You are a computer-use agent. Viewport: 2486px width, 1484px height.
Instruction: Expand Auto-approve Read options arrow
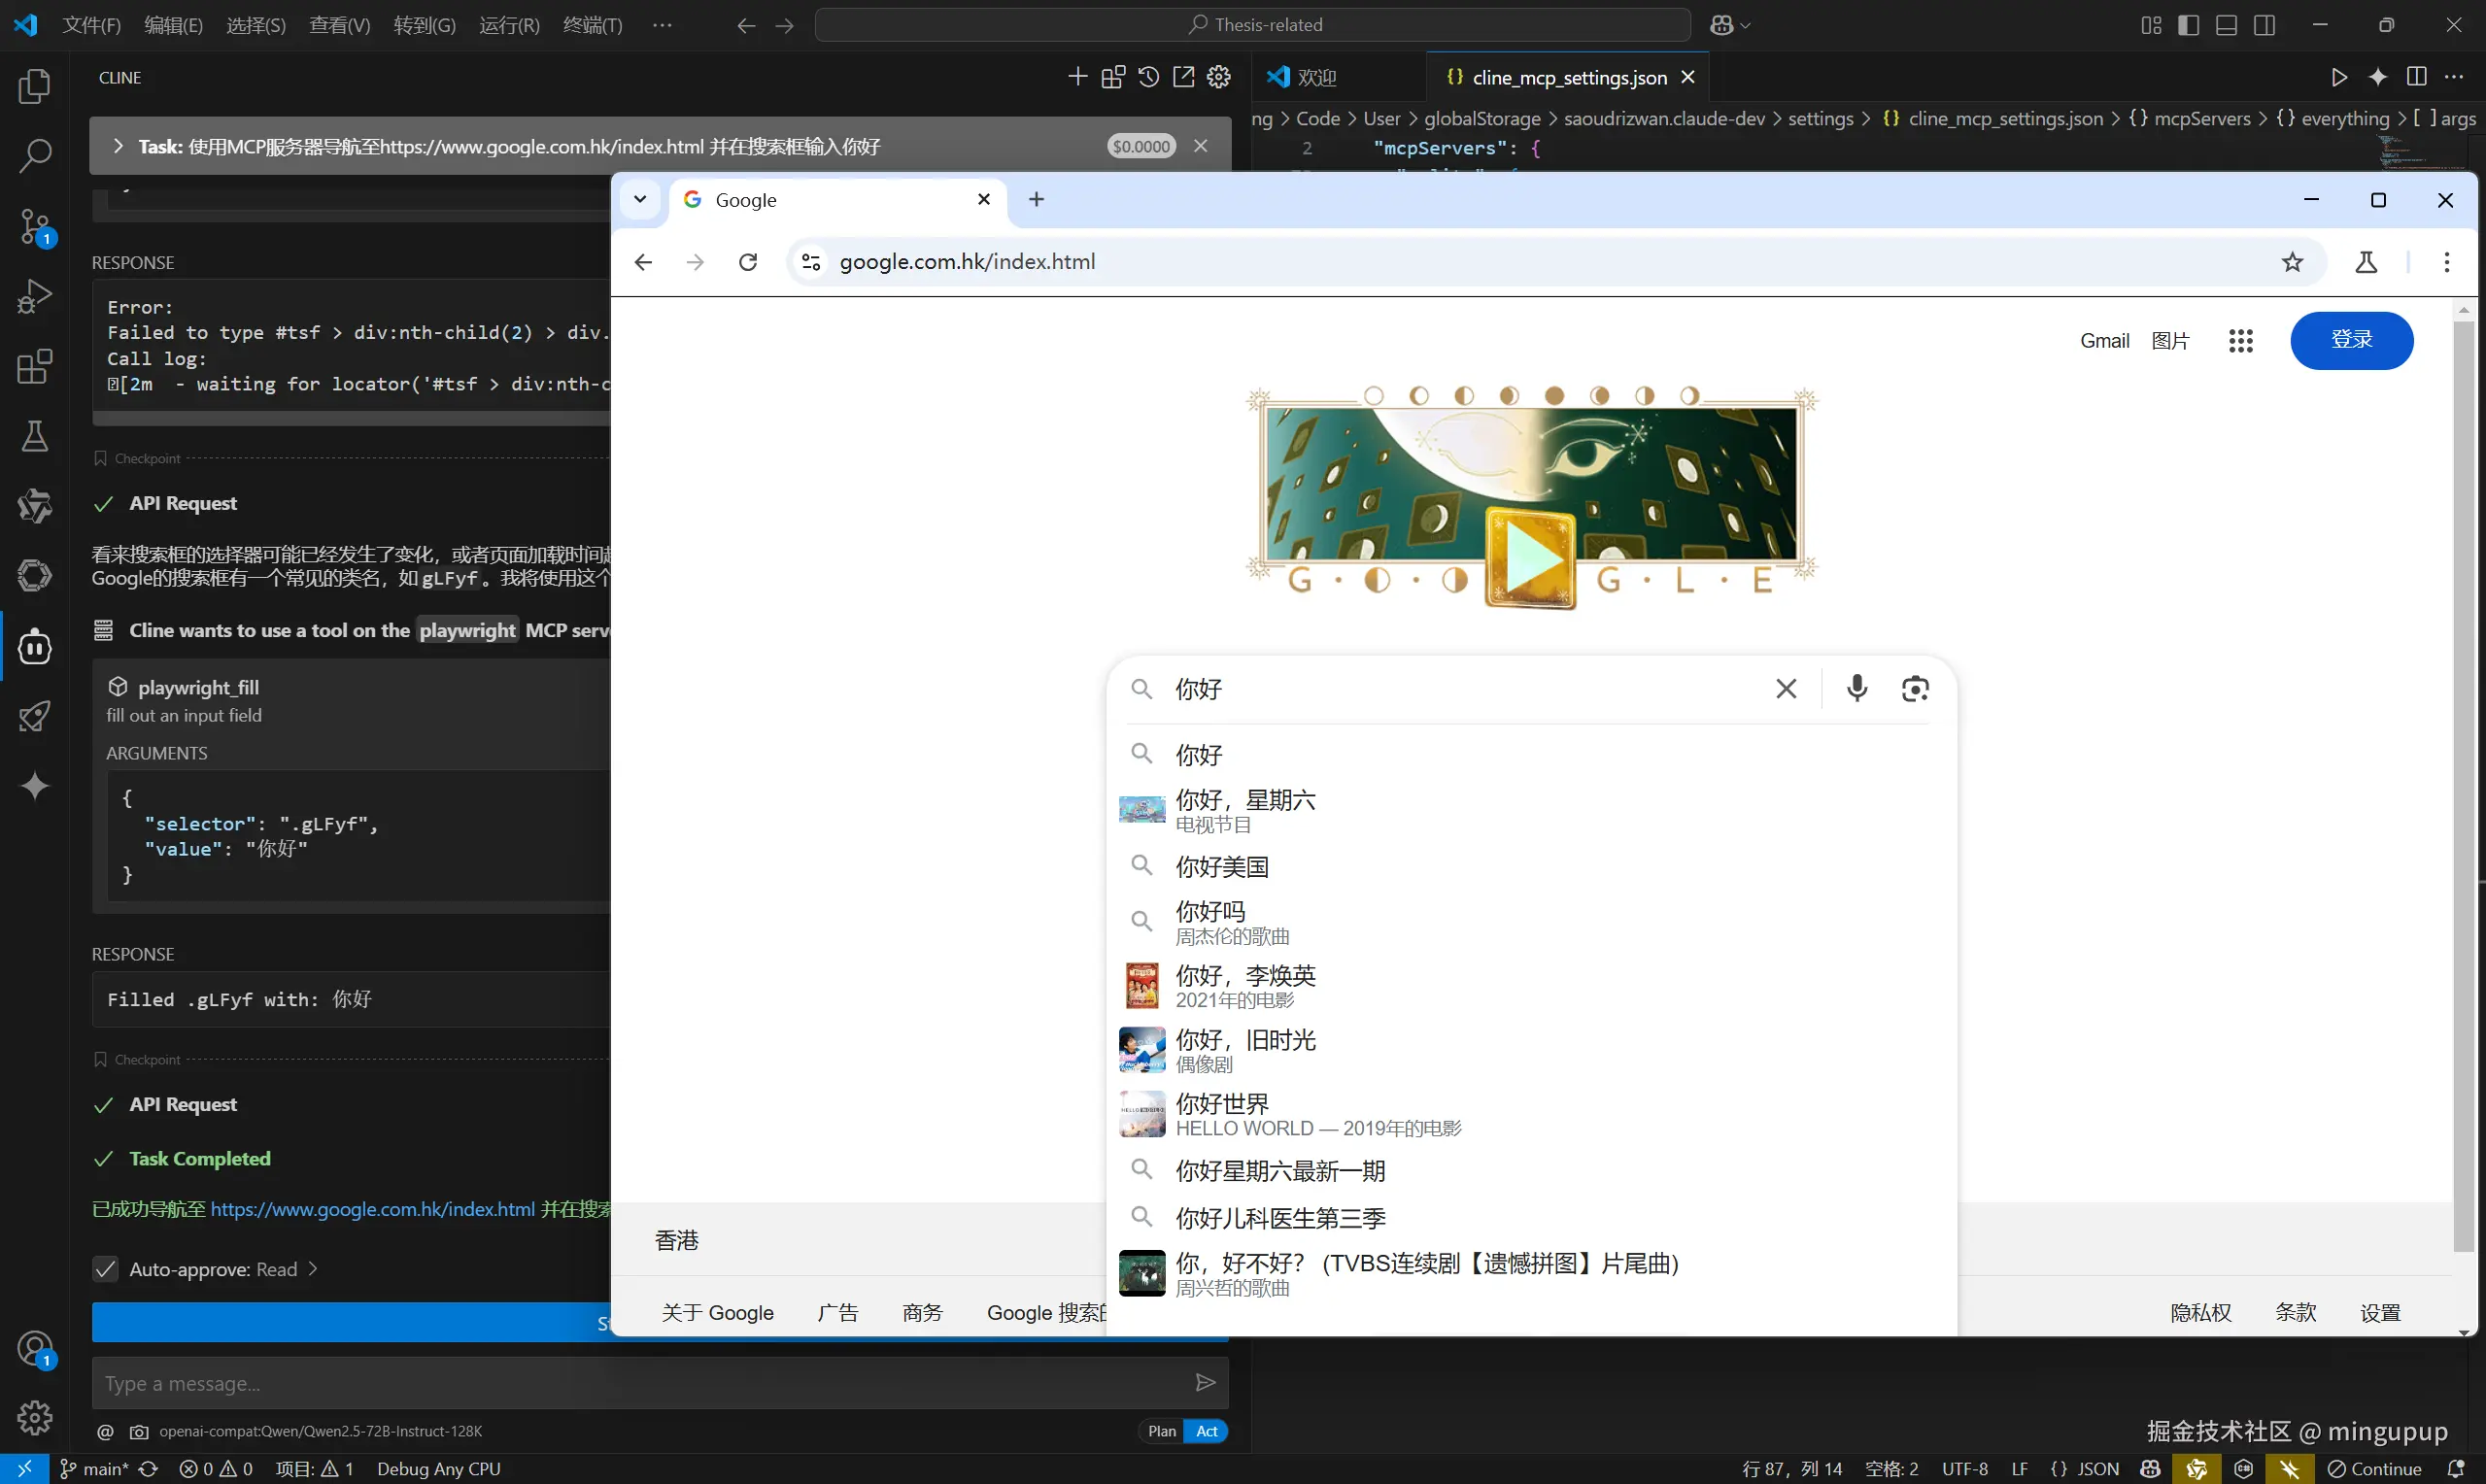pyautogui.click(x=313, y=1269)
